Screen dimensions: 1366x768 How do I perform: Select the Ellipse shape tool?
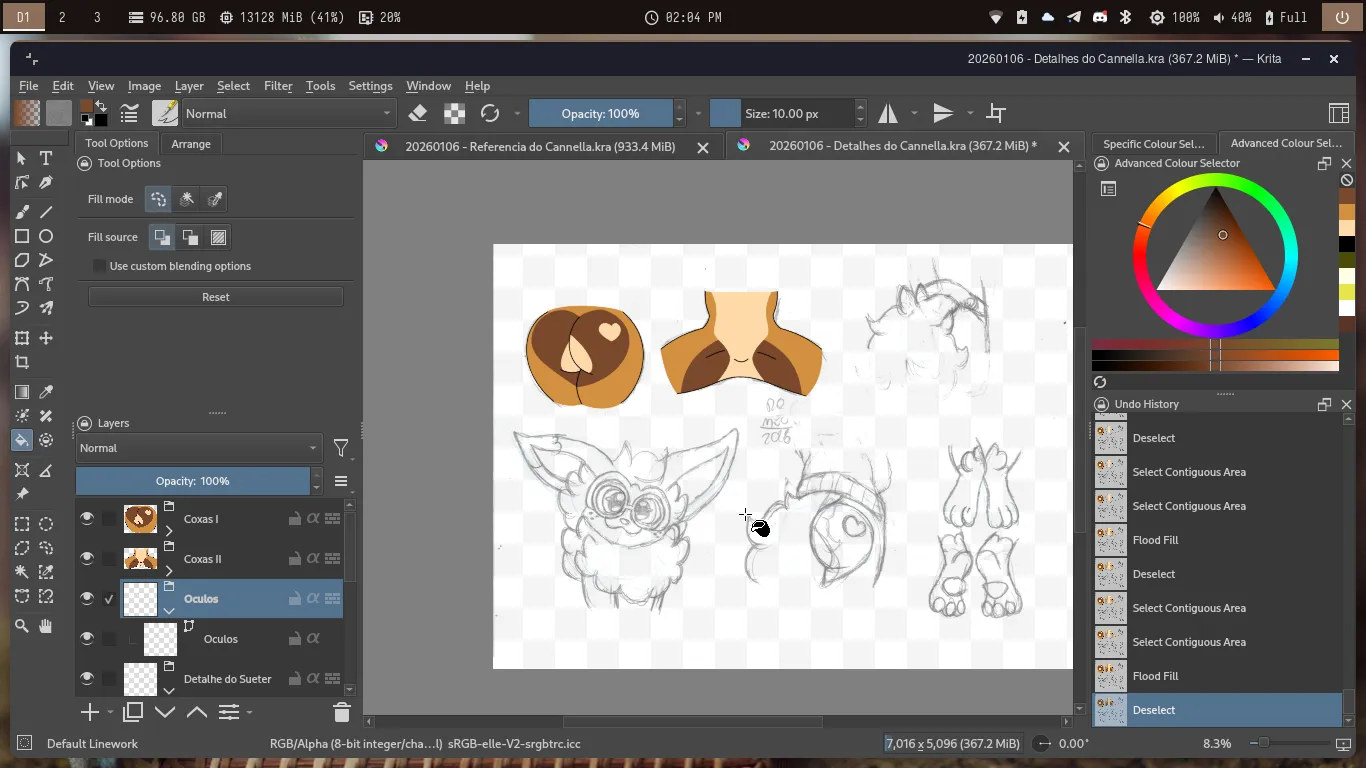pos(46,236)
